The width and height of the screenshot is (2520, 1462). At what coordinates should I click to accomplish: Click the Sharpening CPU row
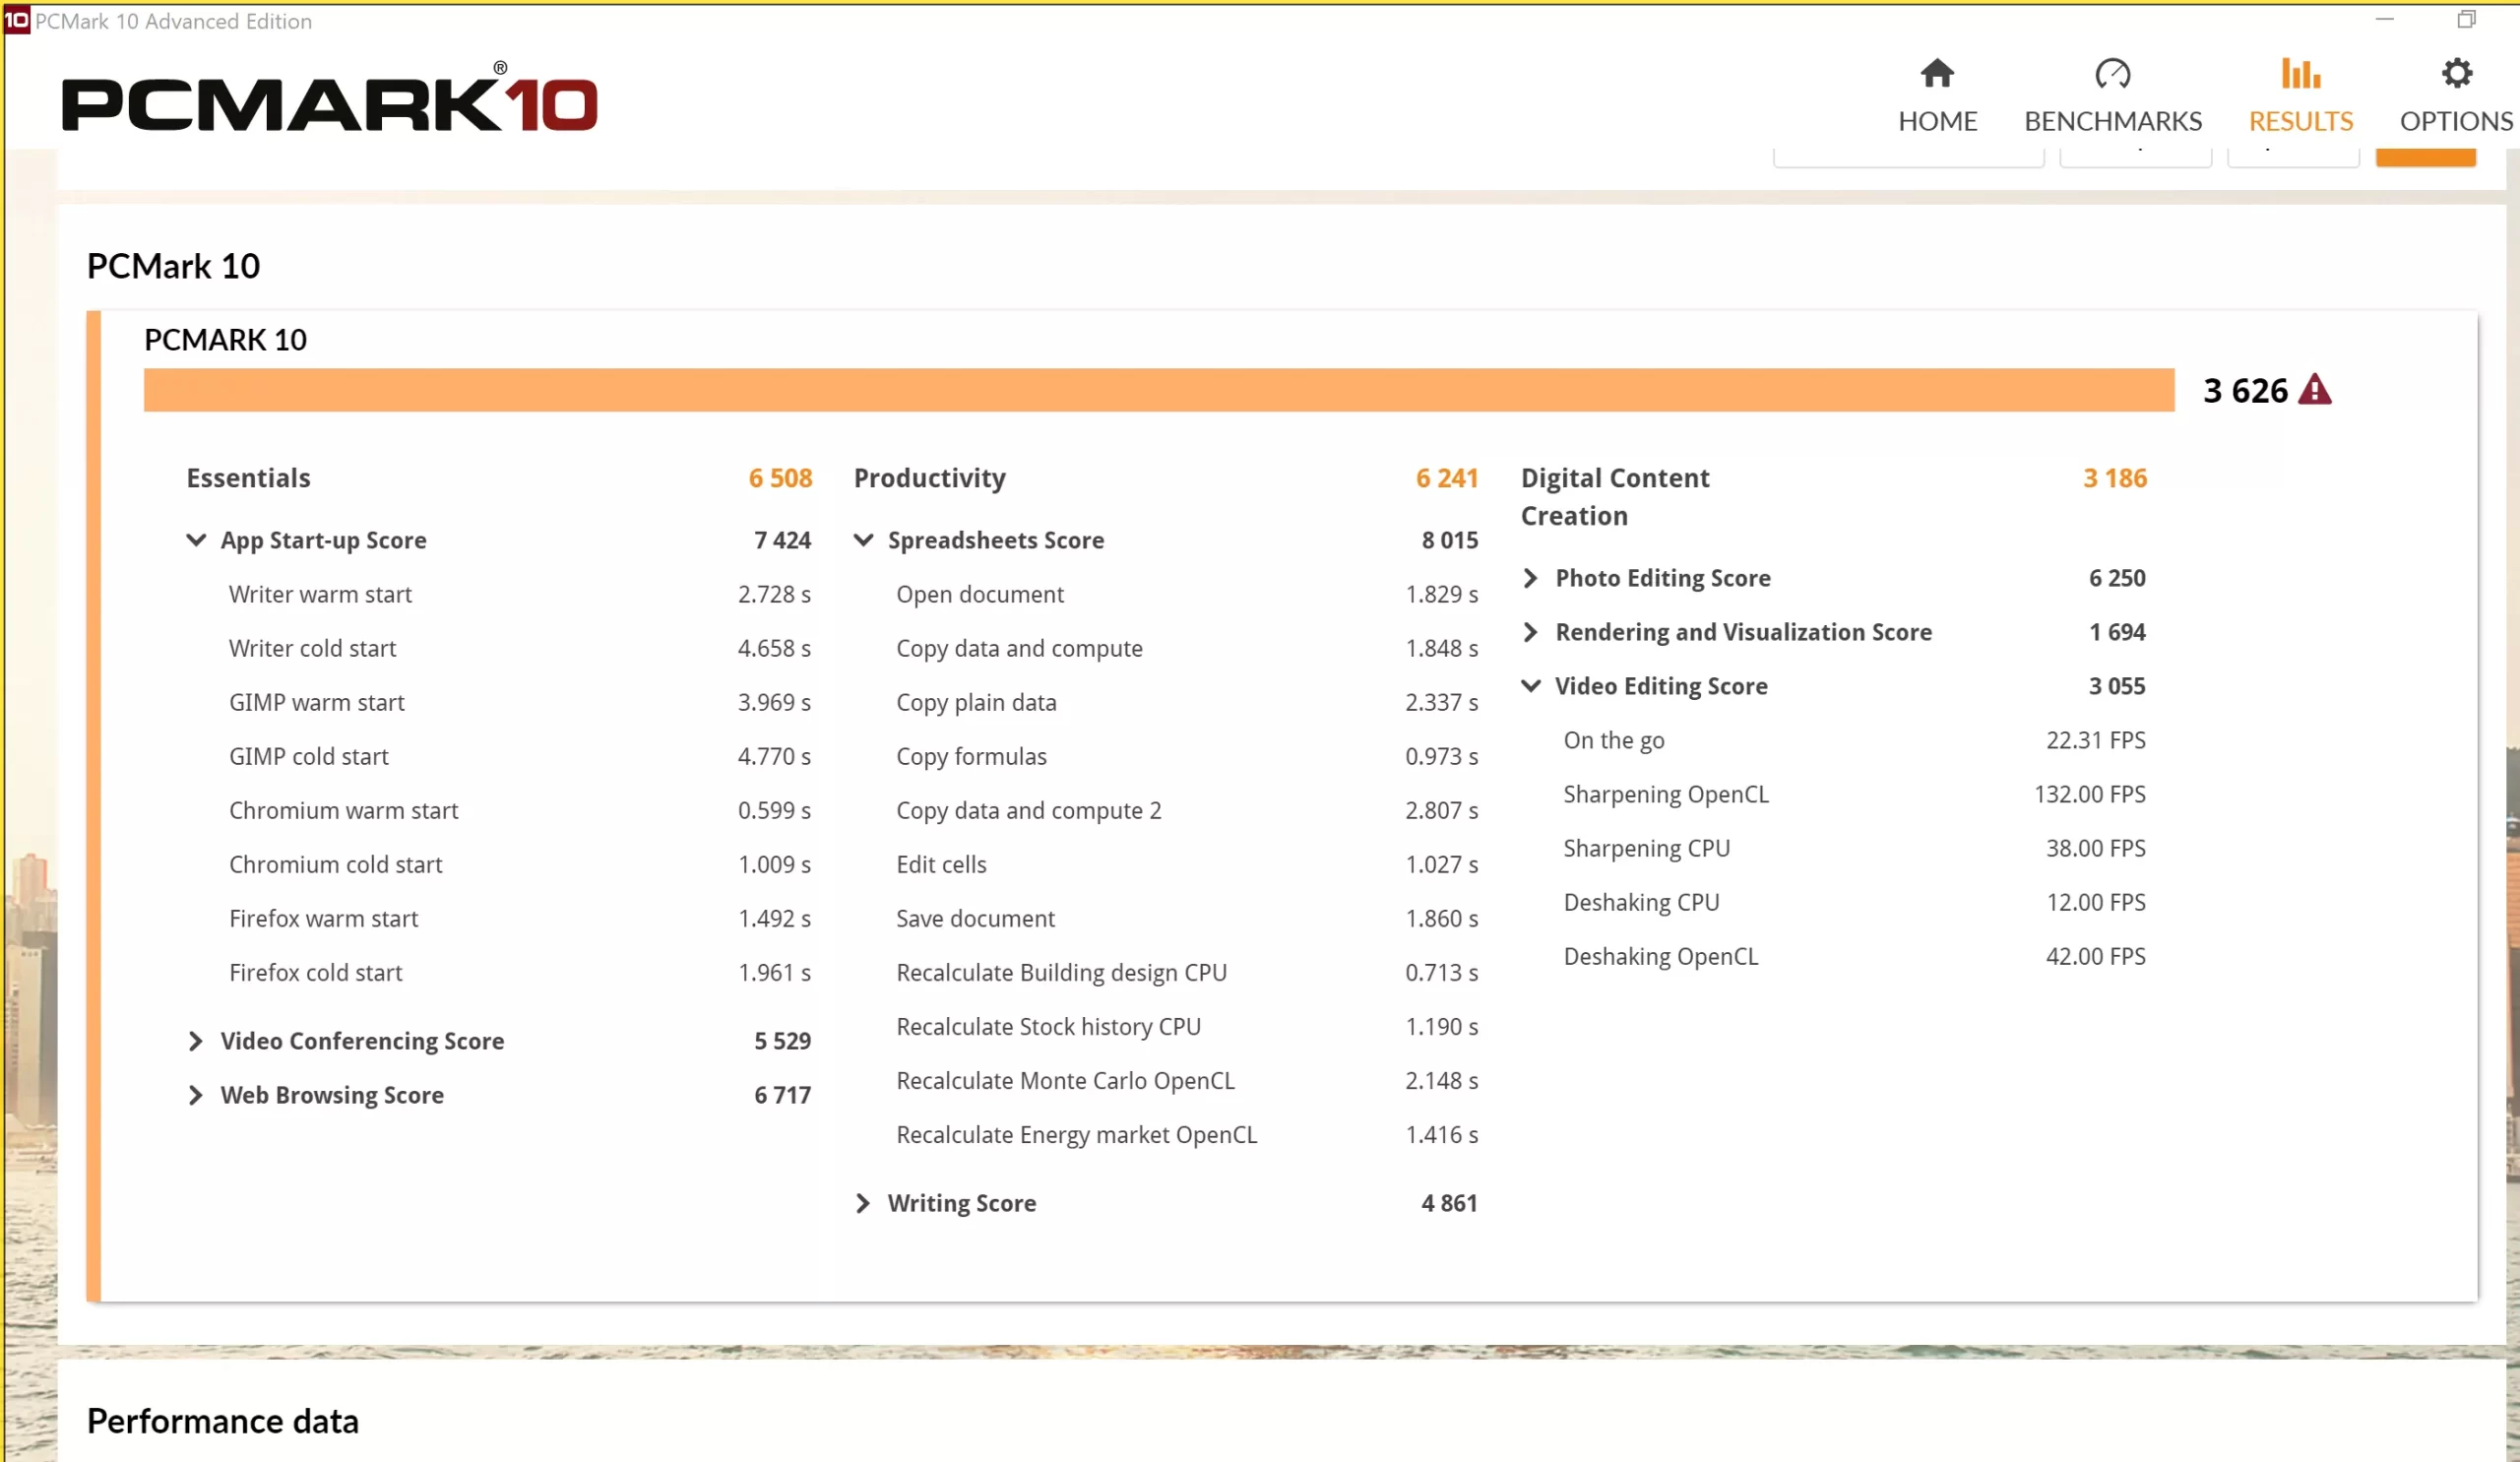[1855, 848]
